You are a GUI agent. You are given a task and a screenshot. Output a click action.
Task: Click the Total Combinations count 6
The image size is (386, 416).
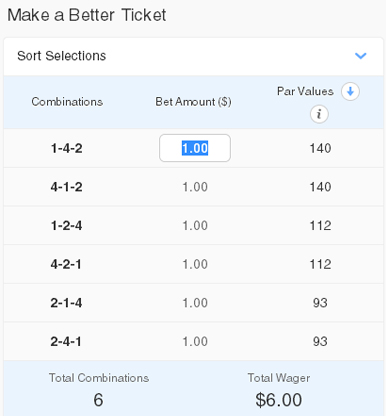coord(98,400)
